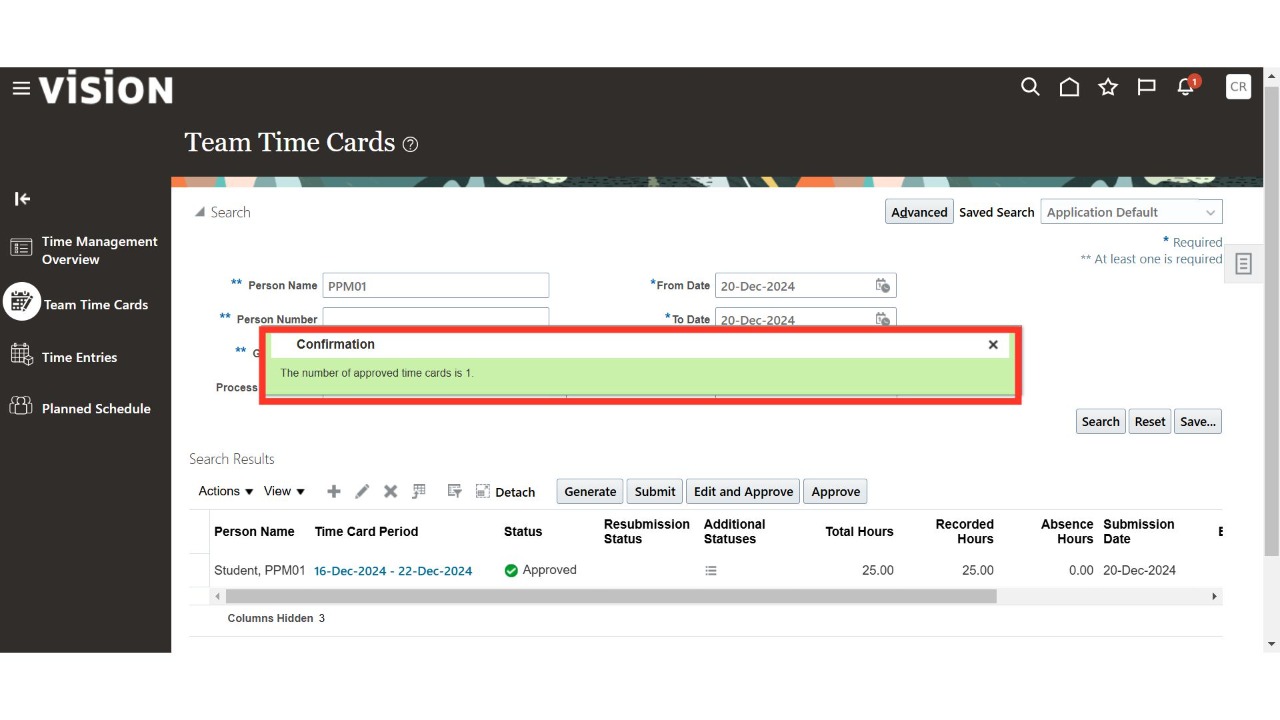Collapse the left sidebar panel
This screenshot has width=1280, height=720.
pos(22,199)
